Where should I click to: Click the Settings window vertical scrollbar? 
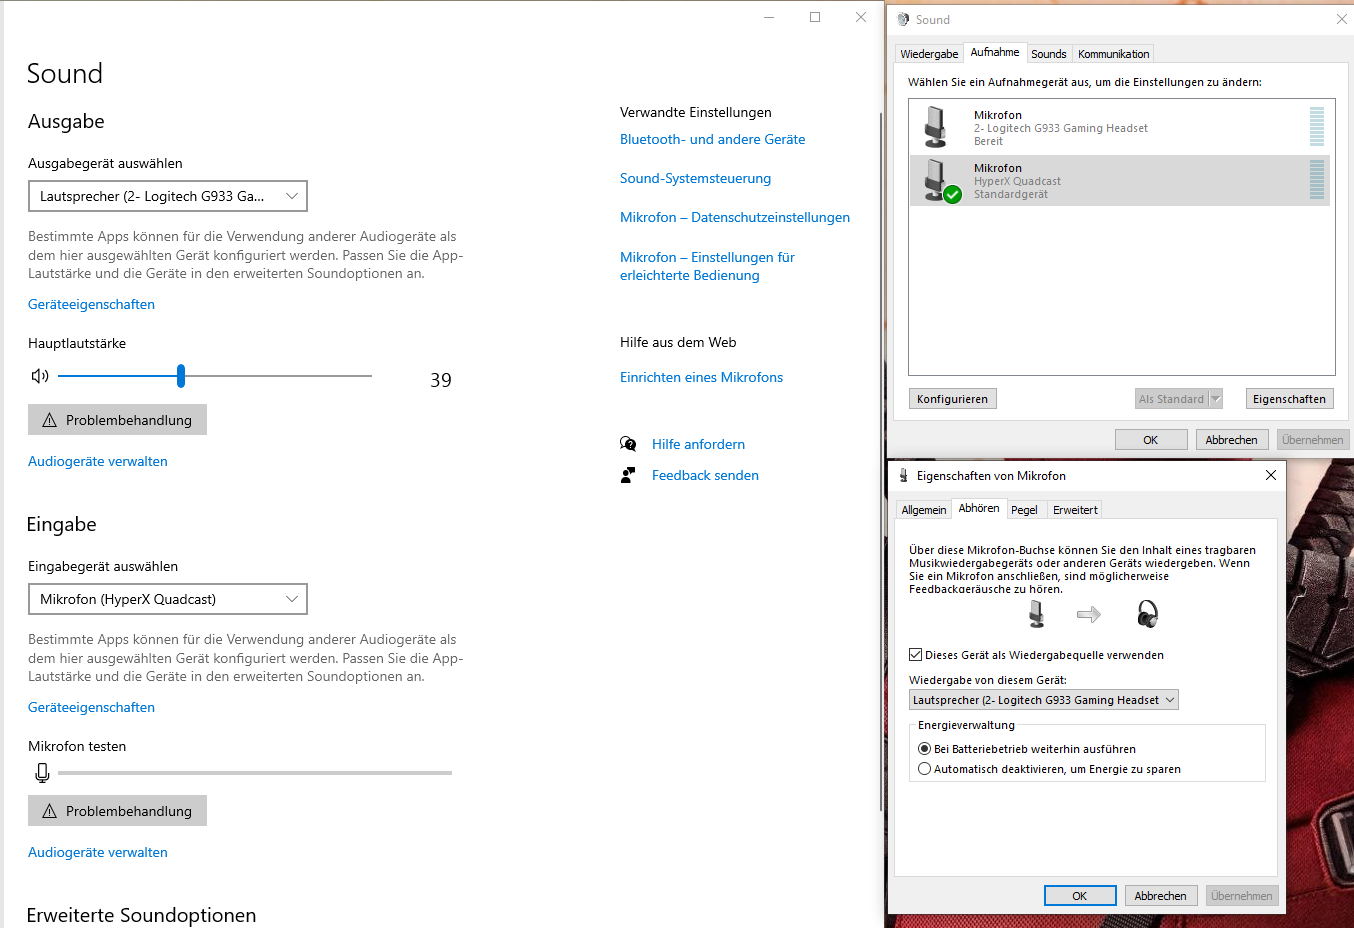click(880, 460)
